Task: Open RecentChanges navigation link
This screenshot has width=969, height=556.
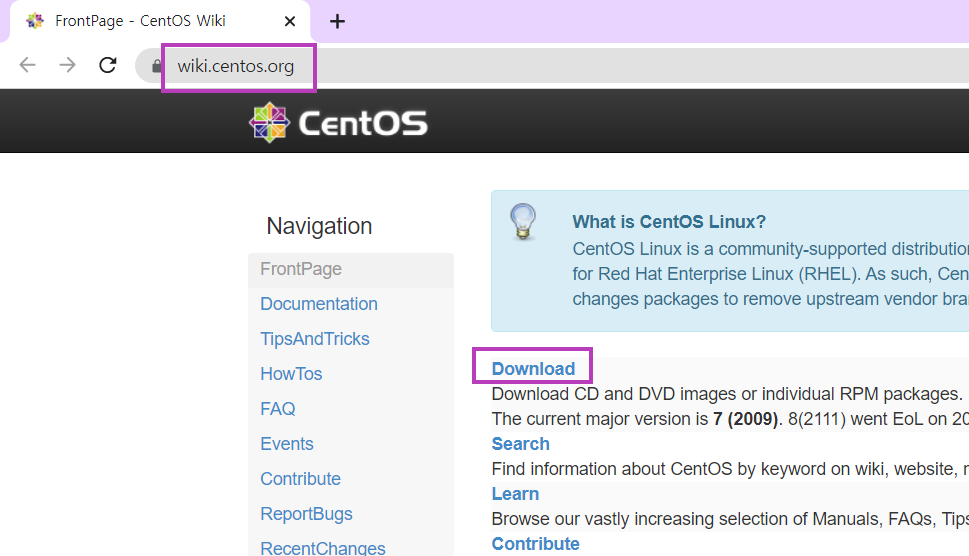Action: pyautogui.click(x=323, y=548)
